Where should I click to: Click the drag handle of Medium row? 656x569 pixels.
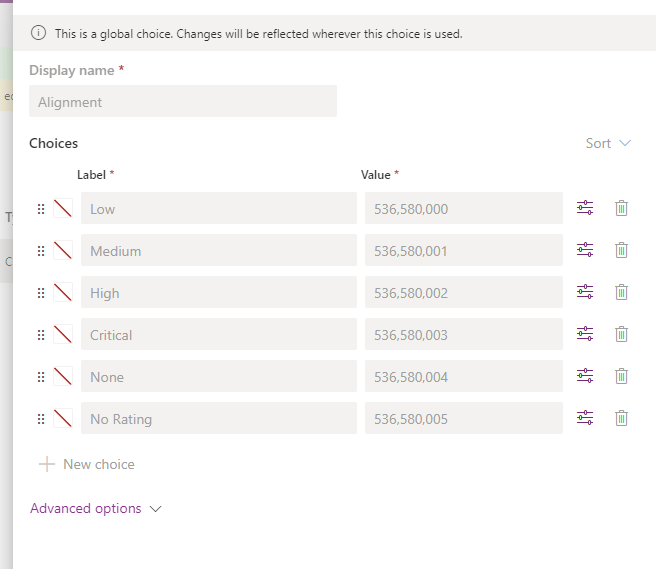coord(41,251)
